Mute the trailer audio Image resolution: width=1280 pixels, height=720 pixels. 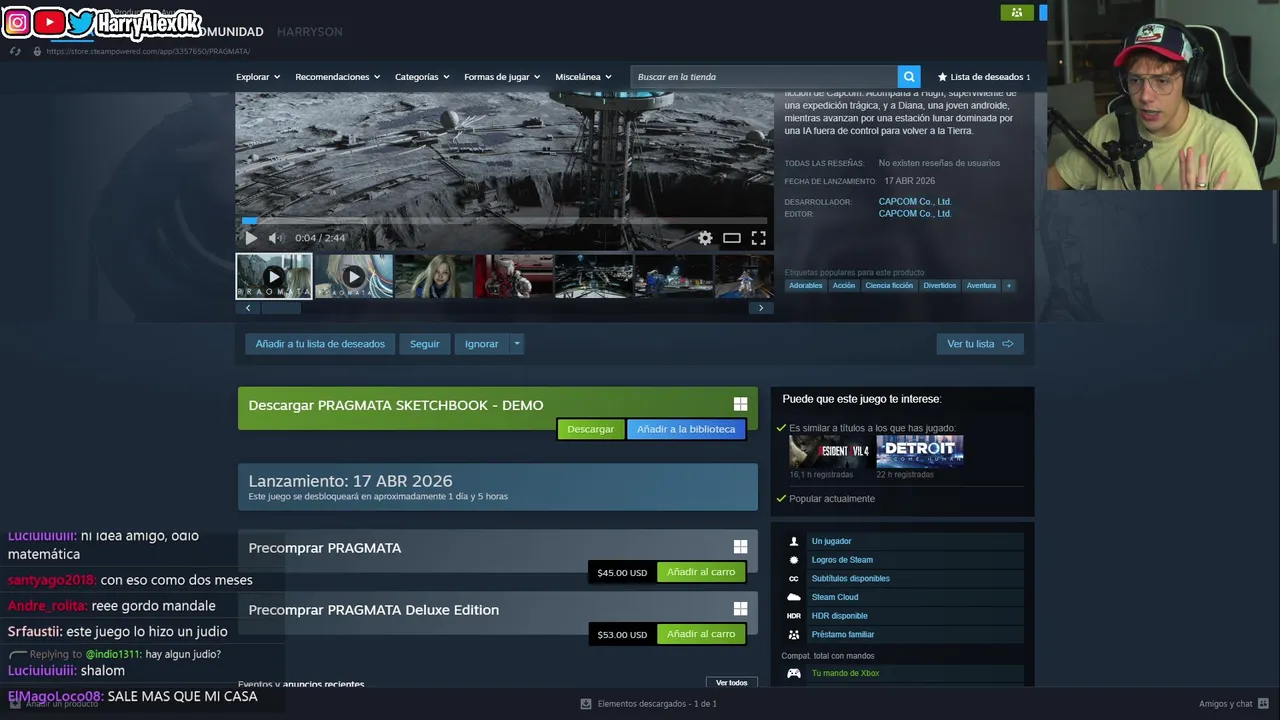[276, 238]
